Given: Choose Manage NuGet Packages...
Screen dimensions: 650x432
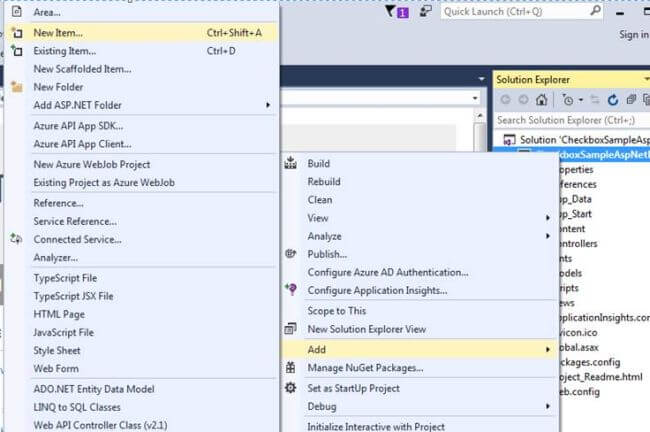Looking at the screenshot, I should pos(420,368).
